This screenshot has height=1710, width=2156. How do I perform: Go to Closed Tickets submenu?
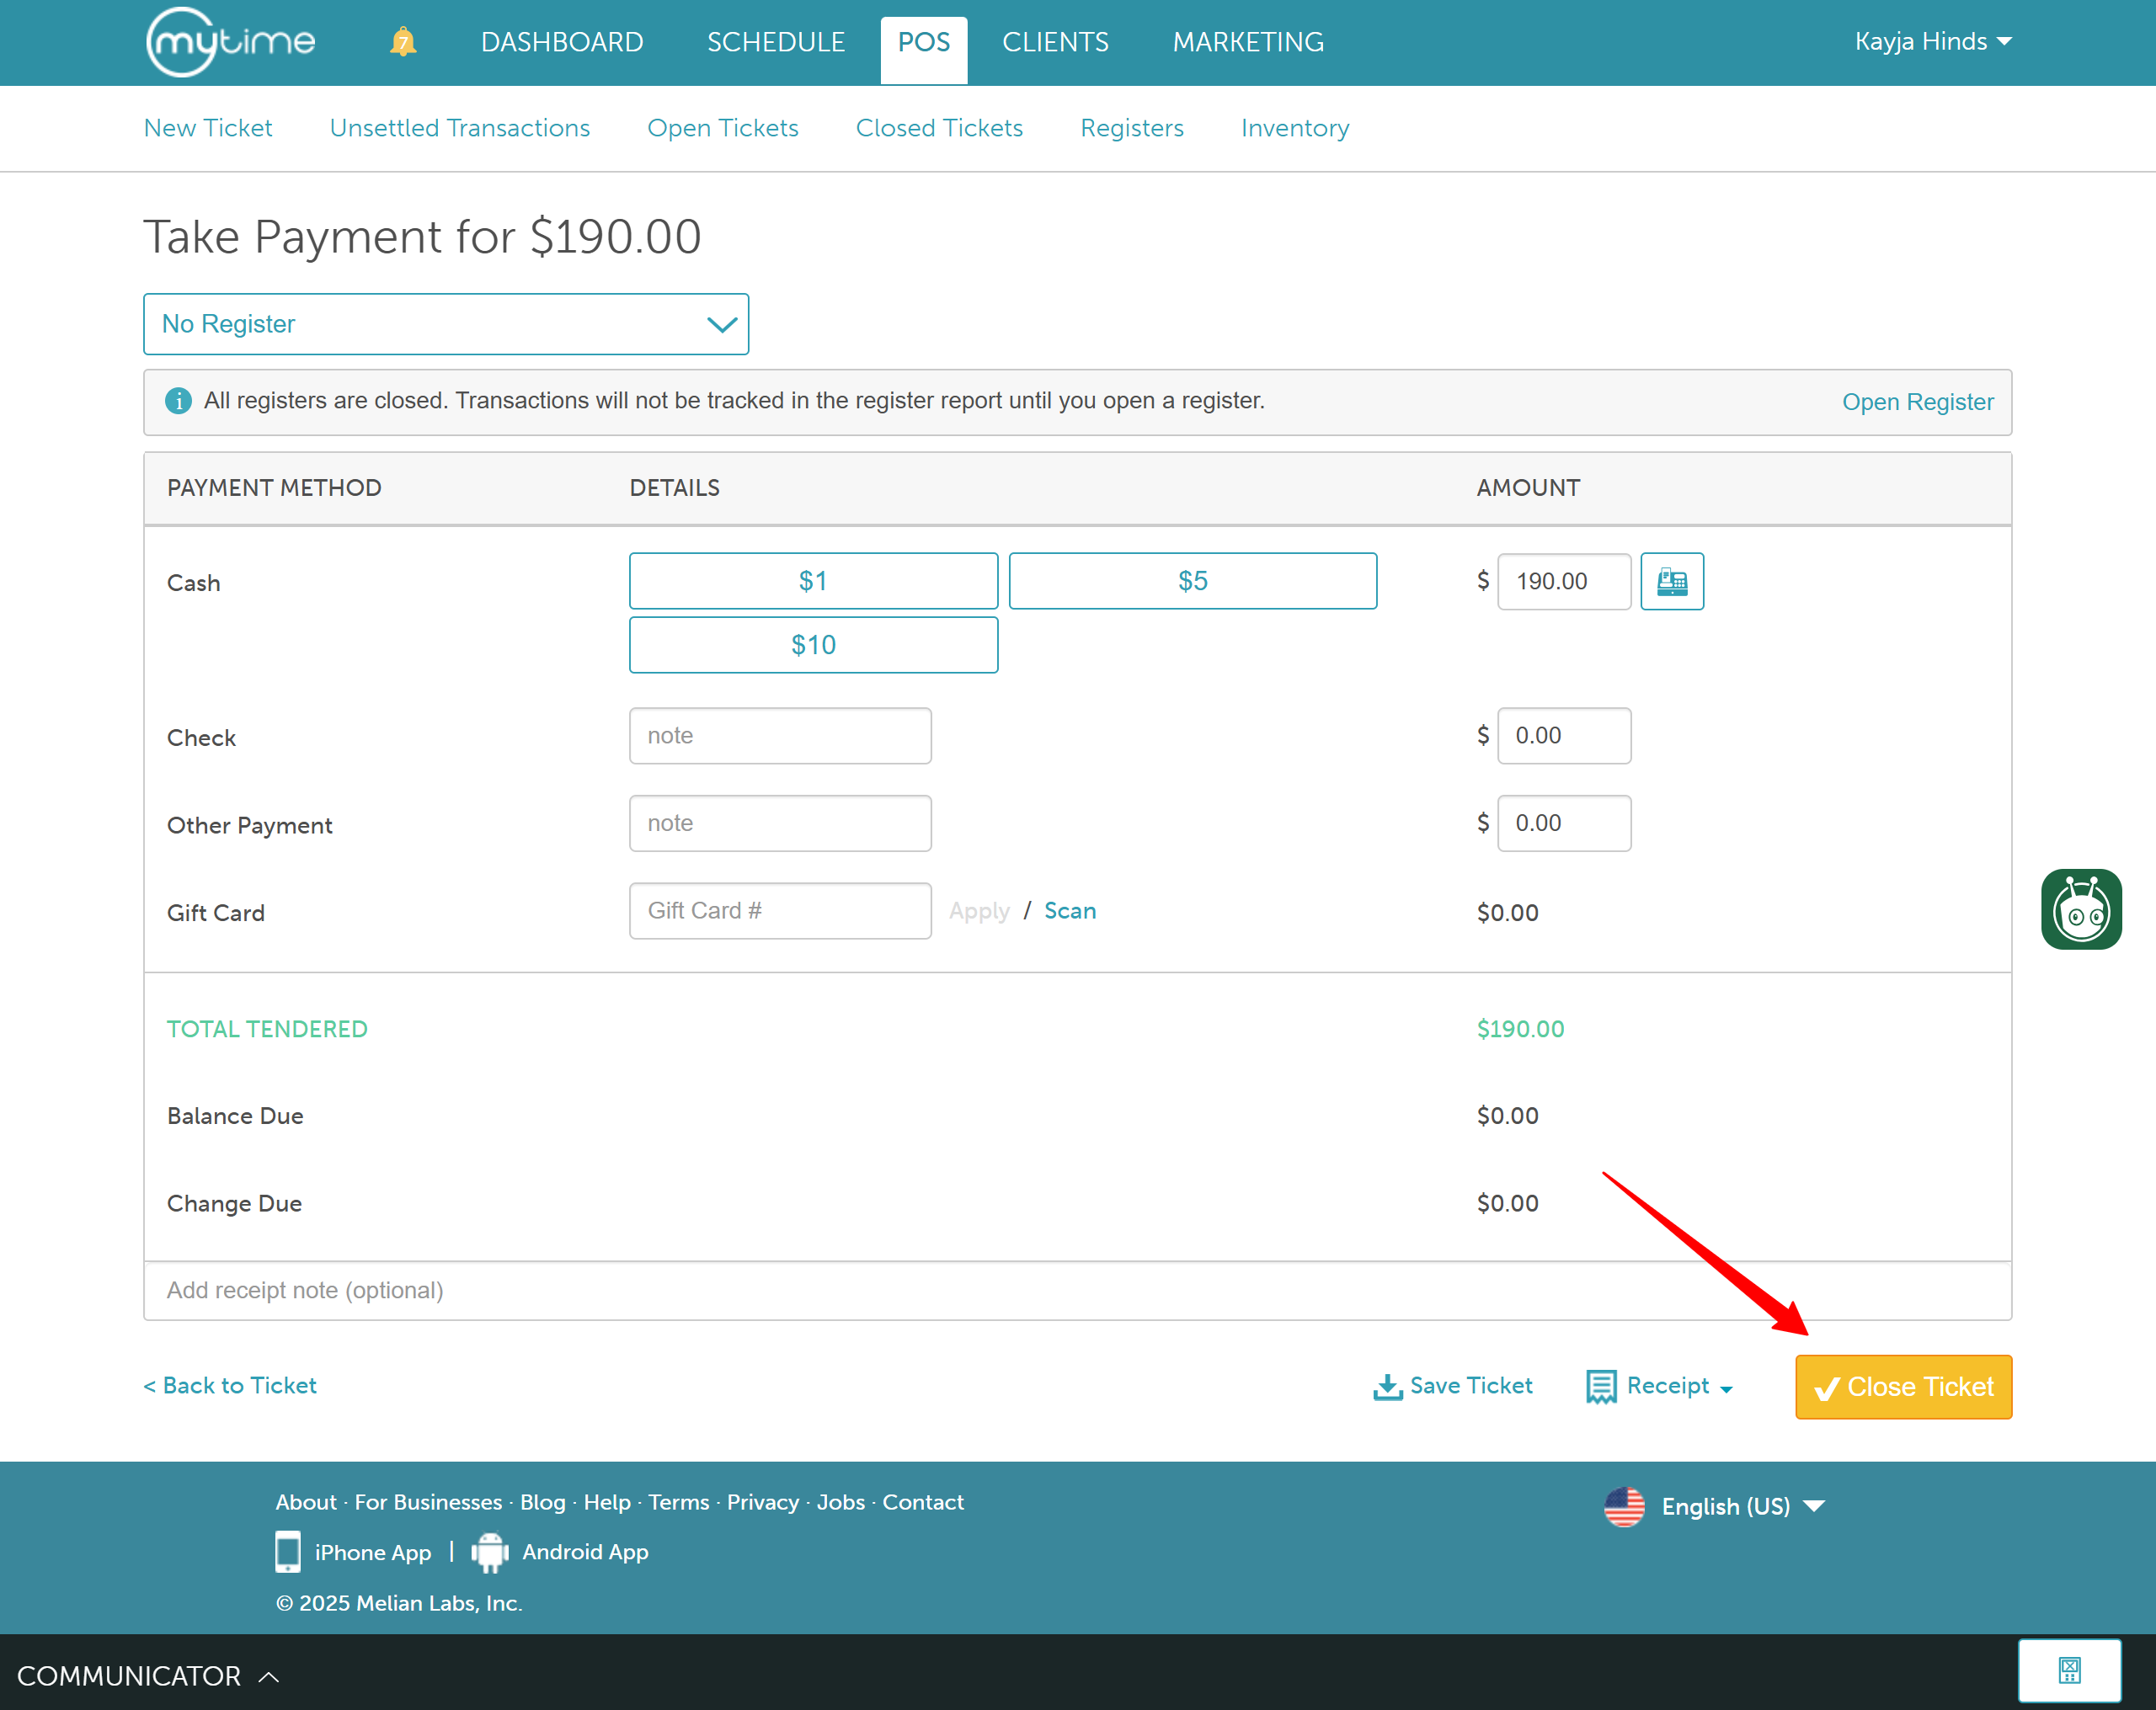(939, 128)
